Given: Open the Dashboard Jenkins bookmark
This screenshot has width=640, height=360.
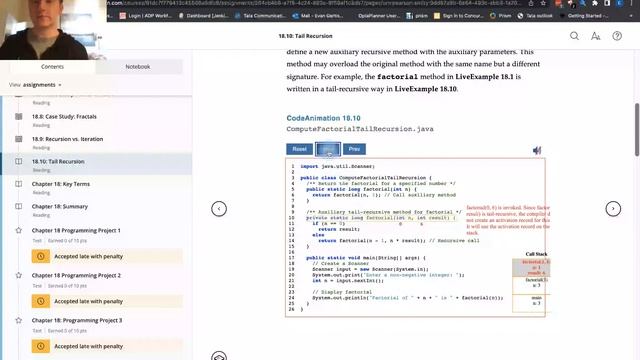Looking at the screenshot, I should pyautogui.click(x=204, y=16).
